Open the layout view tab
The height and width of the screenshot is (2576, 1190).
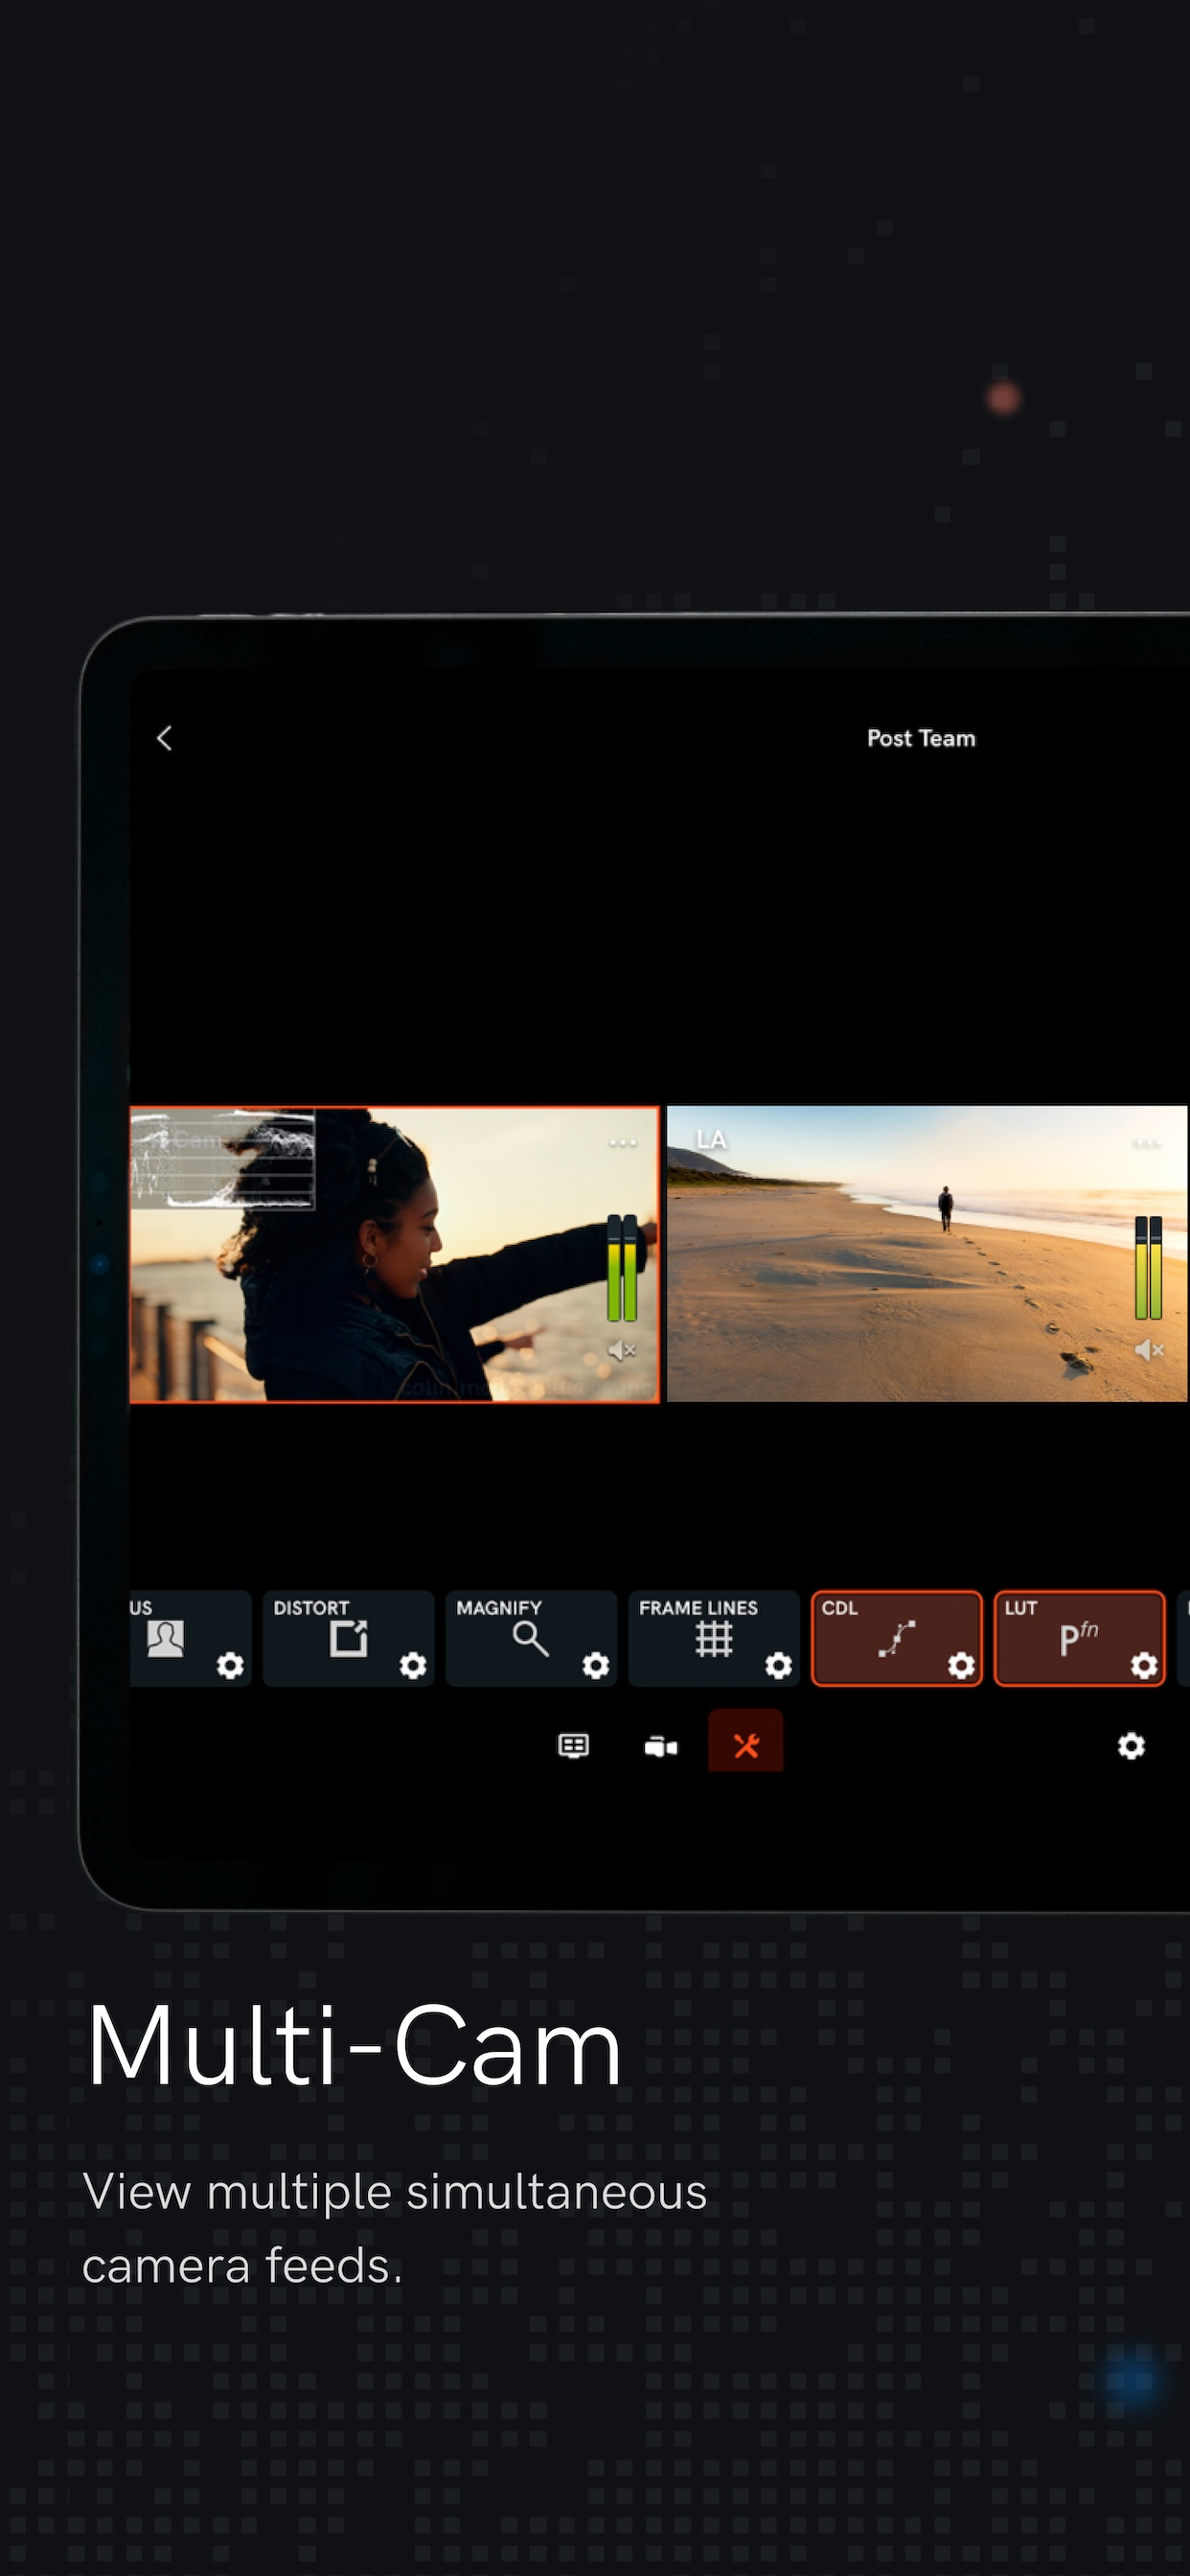click(573, 1746)
